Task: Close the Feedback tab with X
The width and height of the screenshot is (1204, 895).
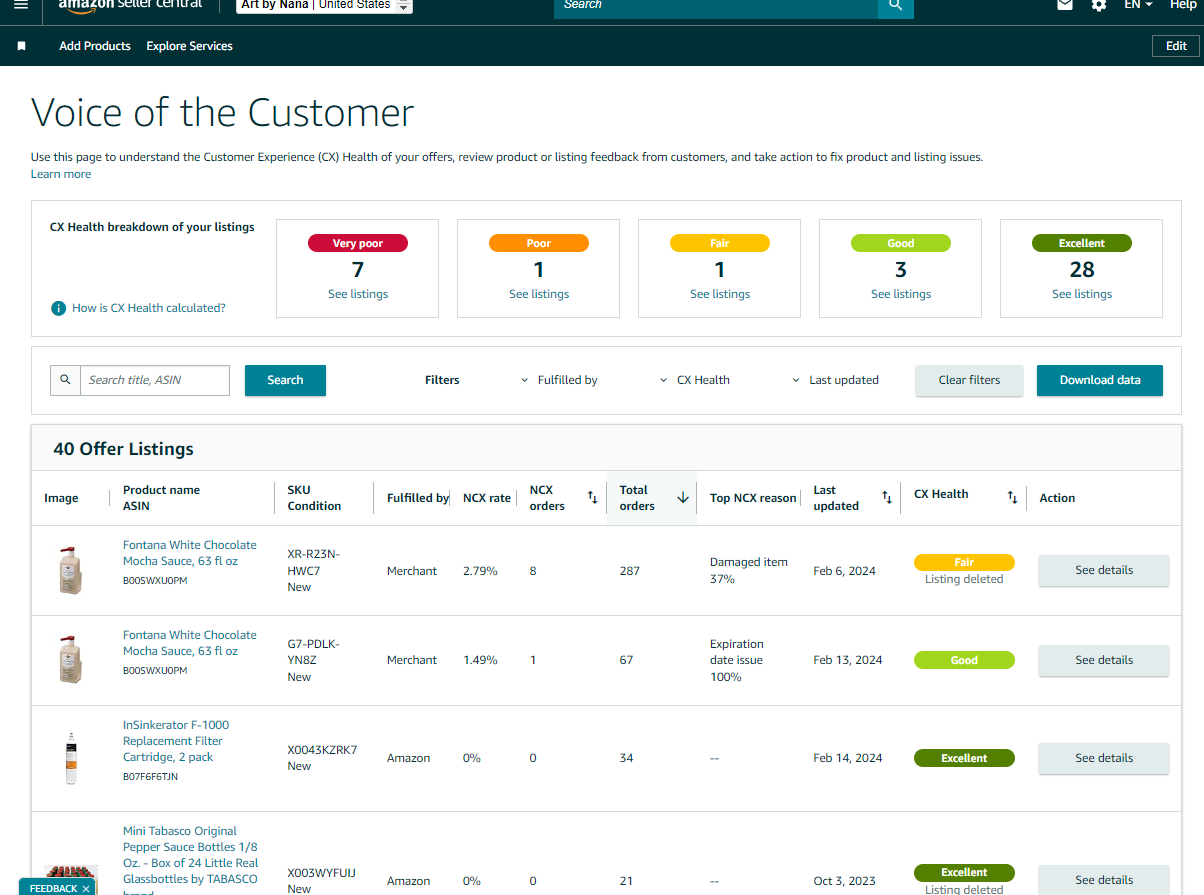Action: pyautogui.click(x=86, y=888)
